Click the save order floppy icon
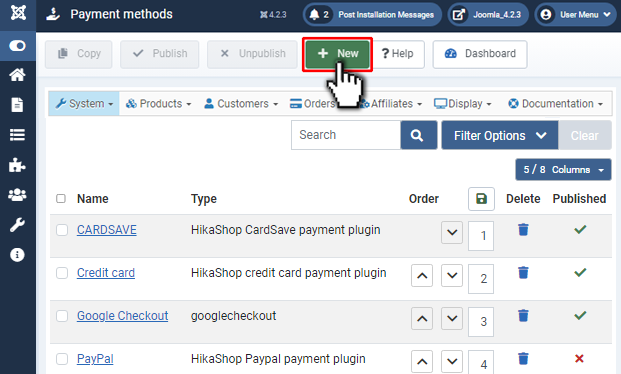621x374 pixels. point(481,199)
